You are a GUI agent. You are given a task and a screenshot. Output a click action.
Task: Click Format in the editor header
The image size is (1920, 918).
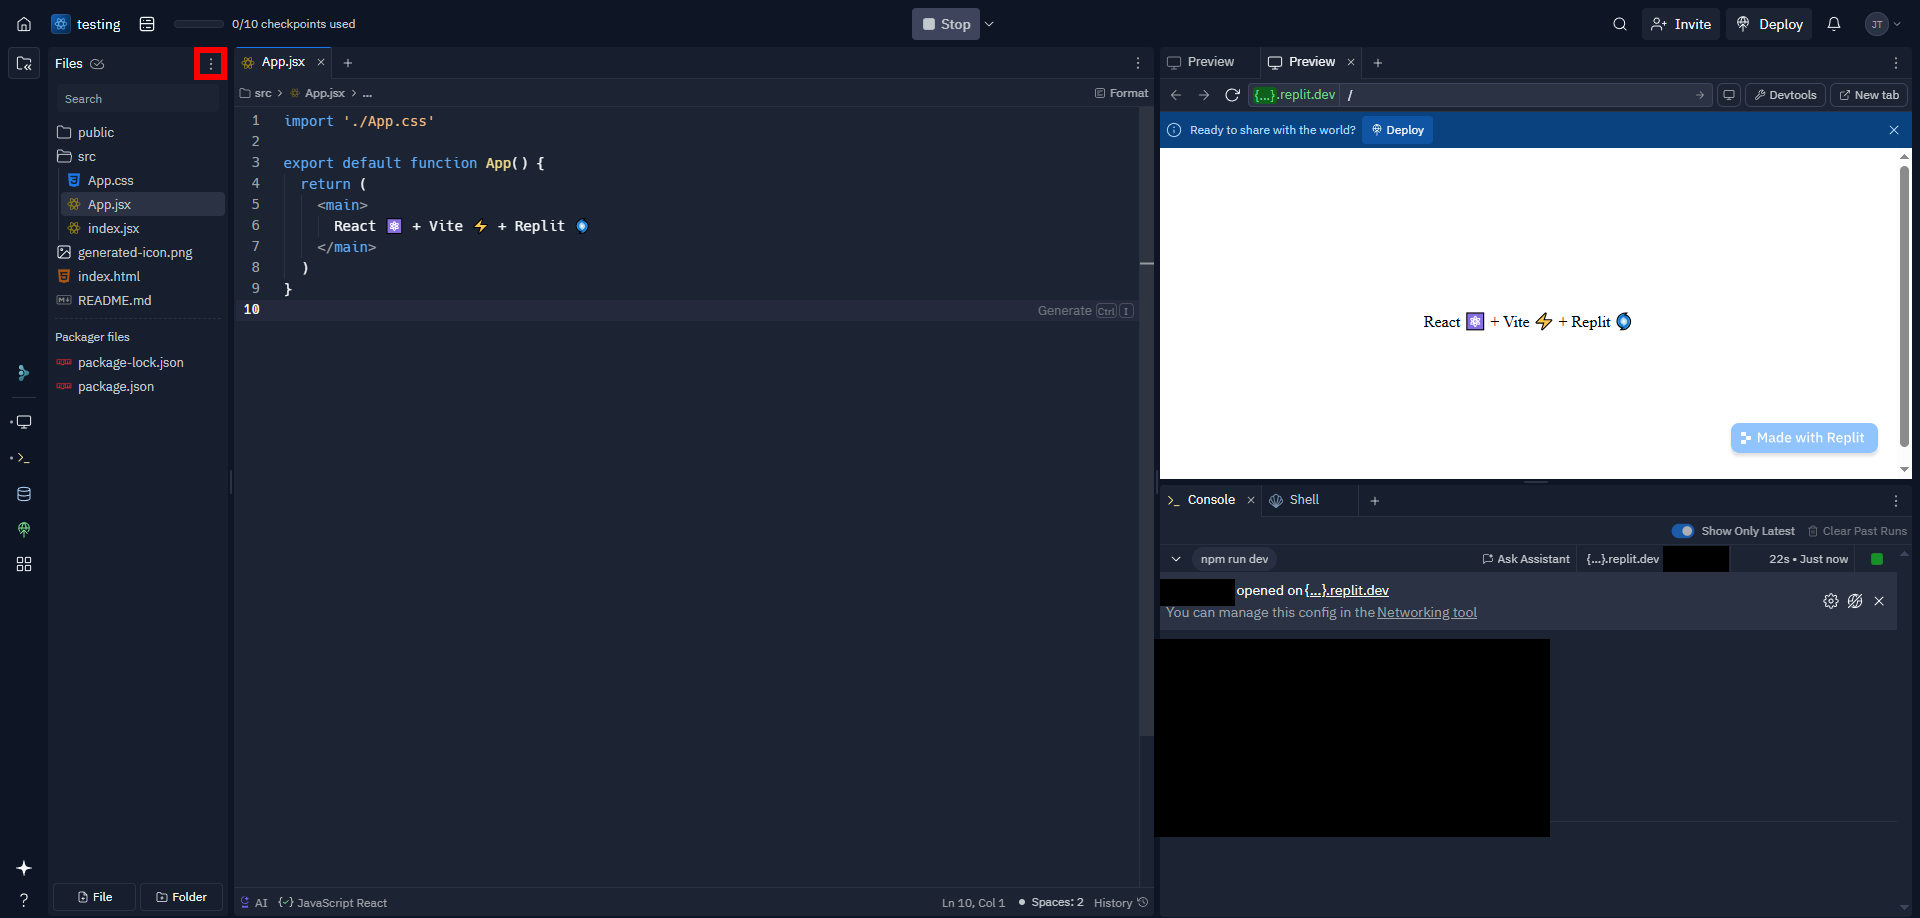click(1121, 93)
